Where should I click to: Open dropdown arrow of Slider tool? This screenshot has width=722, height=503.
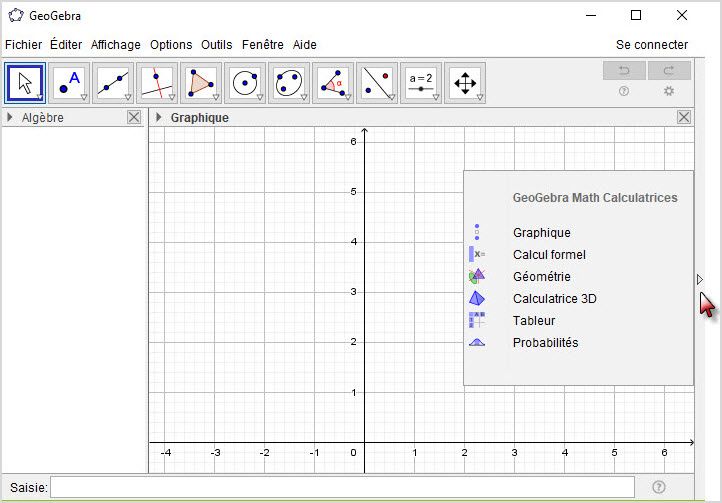[436, 97]
